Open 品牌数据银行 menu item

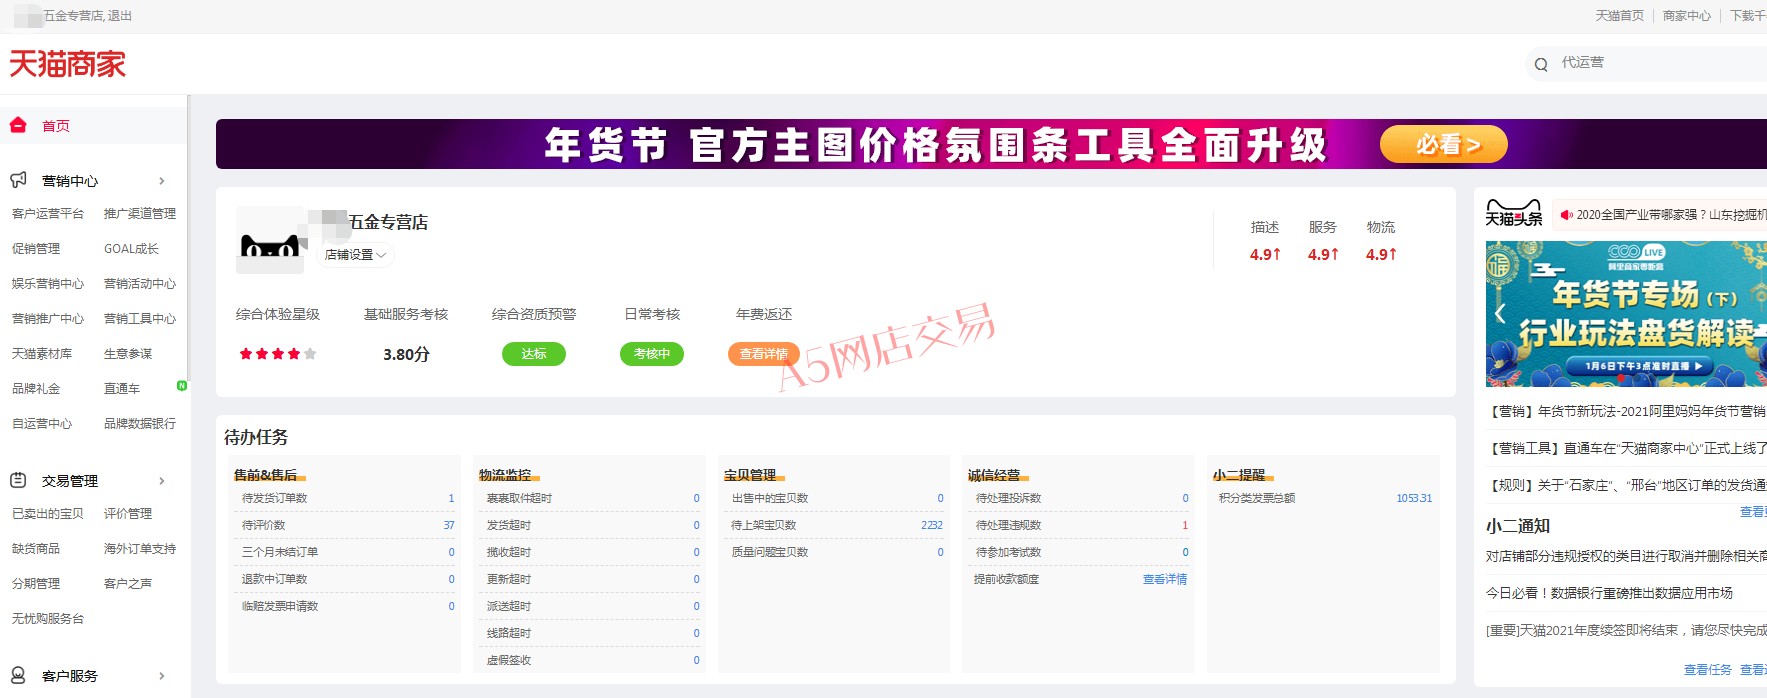click(140, 423)
